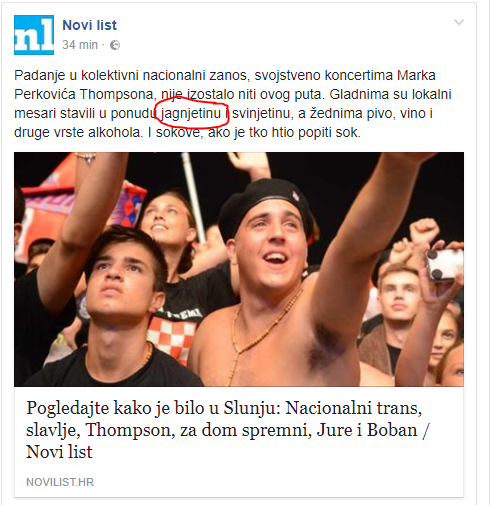Visit the NOVILIST.HR source domain

[x=60, y=482]
